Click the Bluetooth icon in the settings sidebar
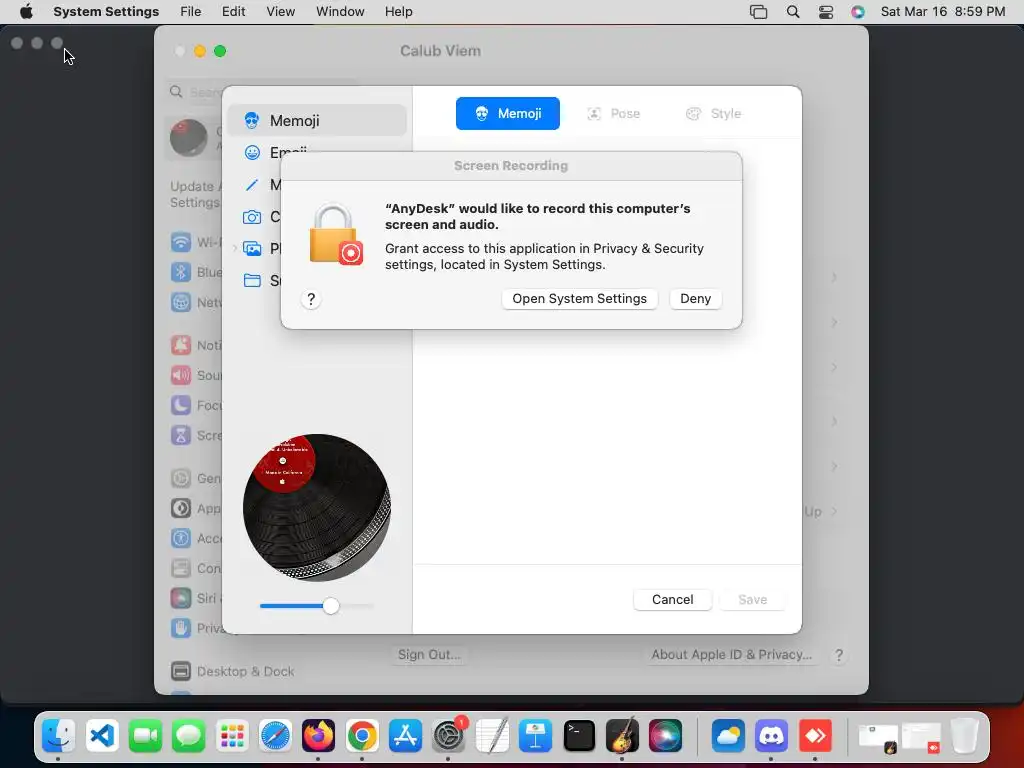The image size is (1024, 768). click(x=181, y=272)
